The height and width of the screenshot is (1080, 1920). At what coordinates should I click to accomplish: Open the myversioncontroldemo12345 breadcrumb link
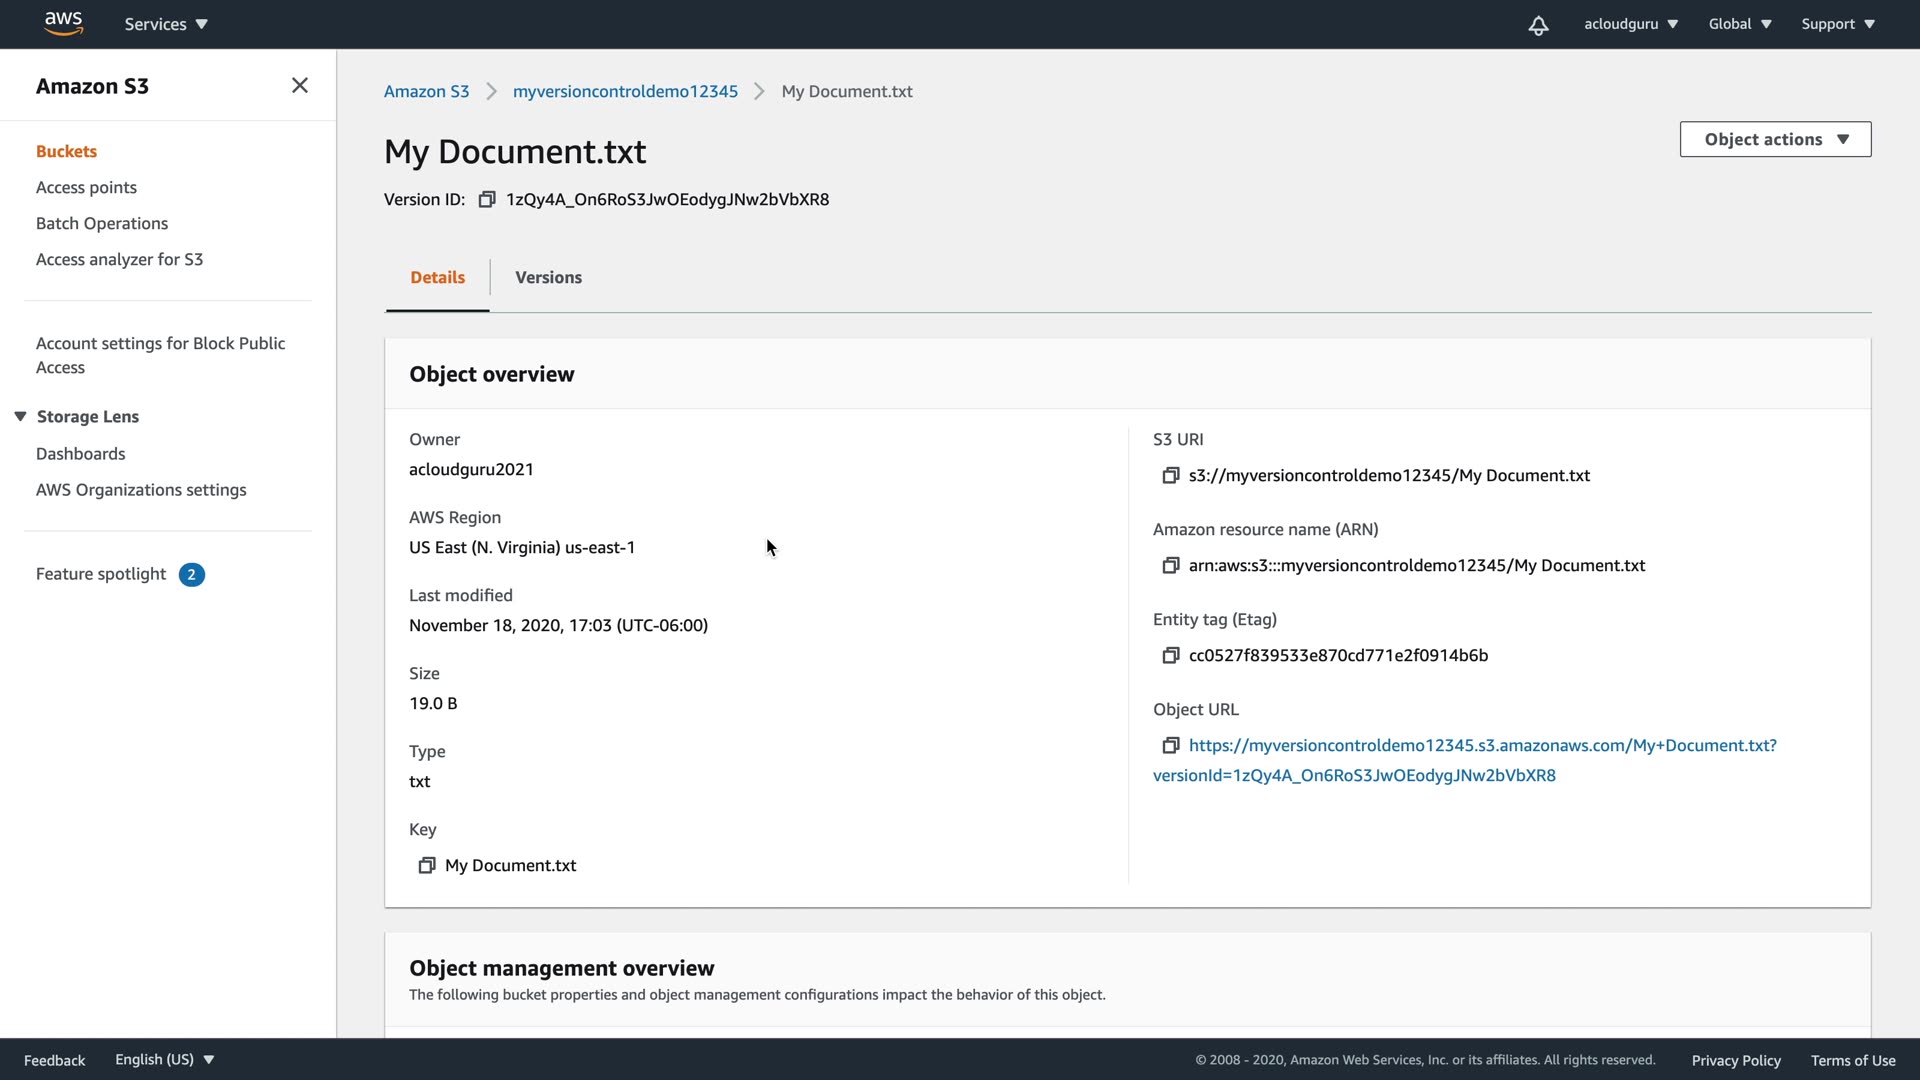[x=625, y=92]
